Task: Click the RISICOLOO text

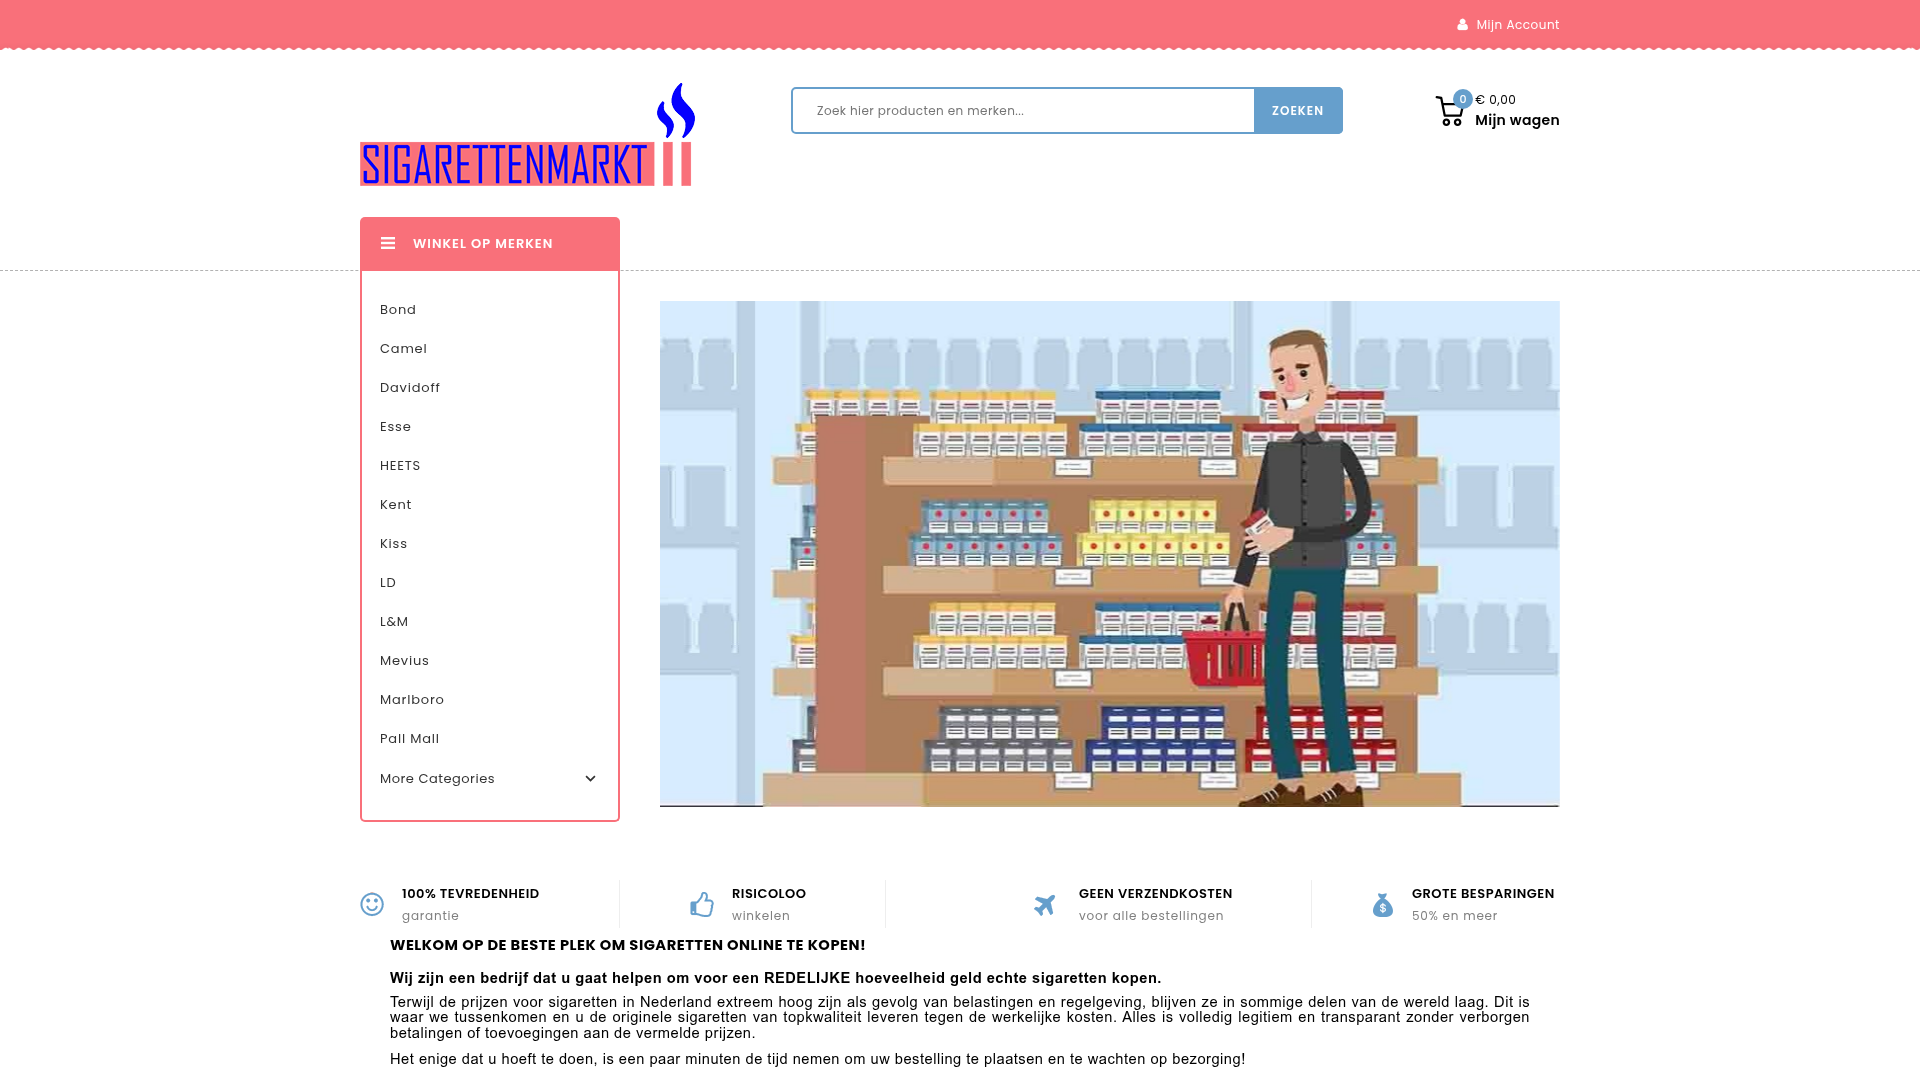Action: (769, 894)
